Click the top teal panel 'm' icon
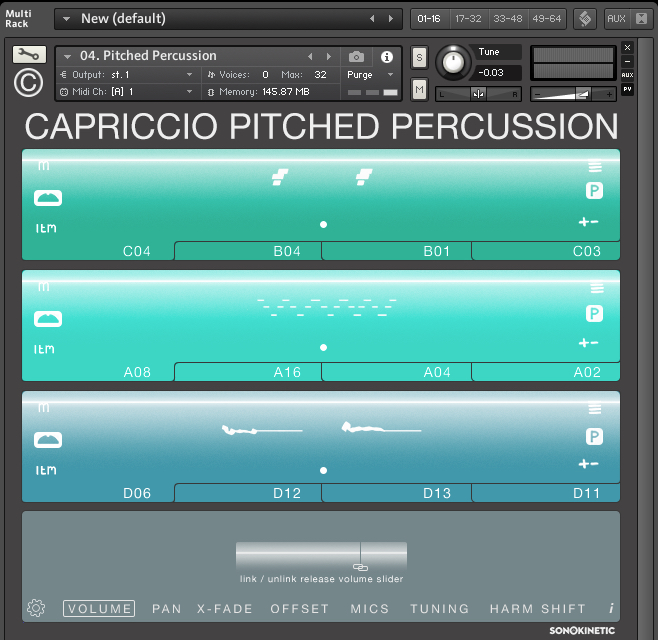Screen dimensions: 658x640 click(44, 165)
